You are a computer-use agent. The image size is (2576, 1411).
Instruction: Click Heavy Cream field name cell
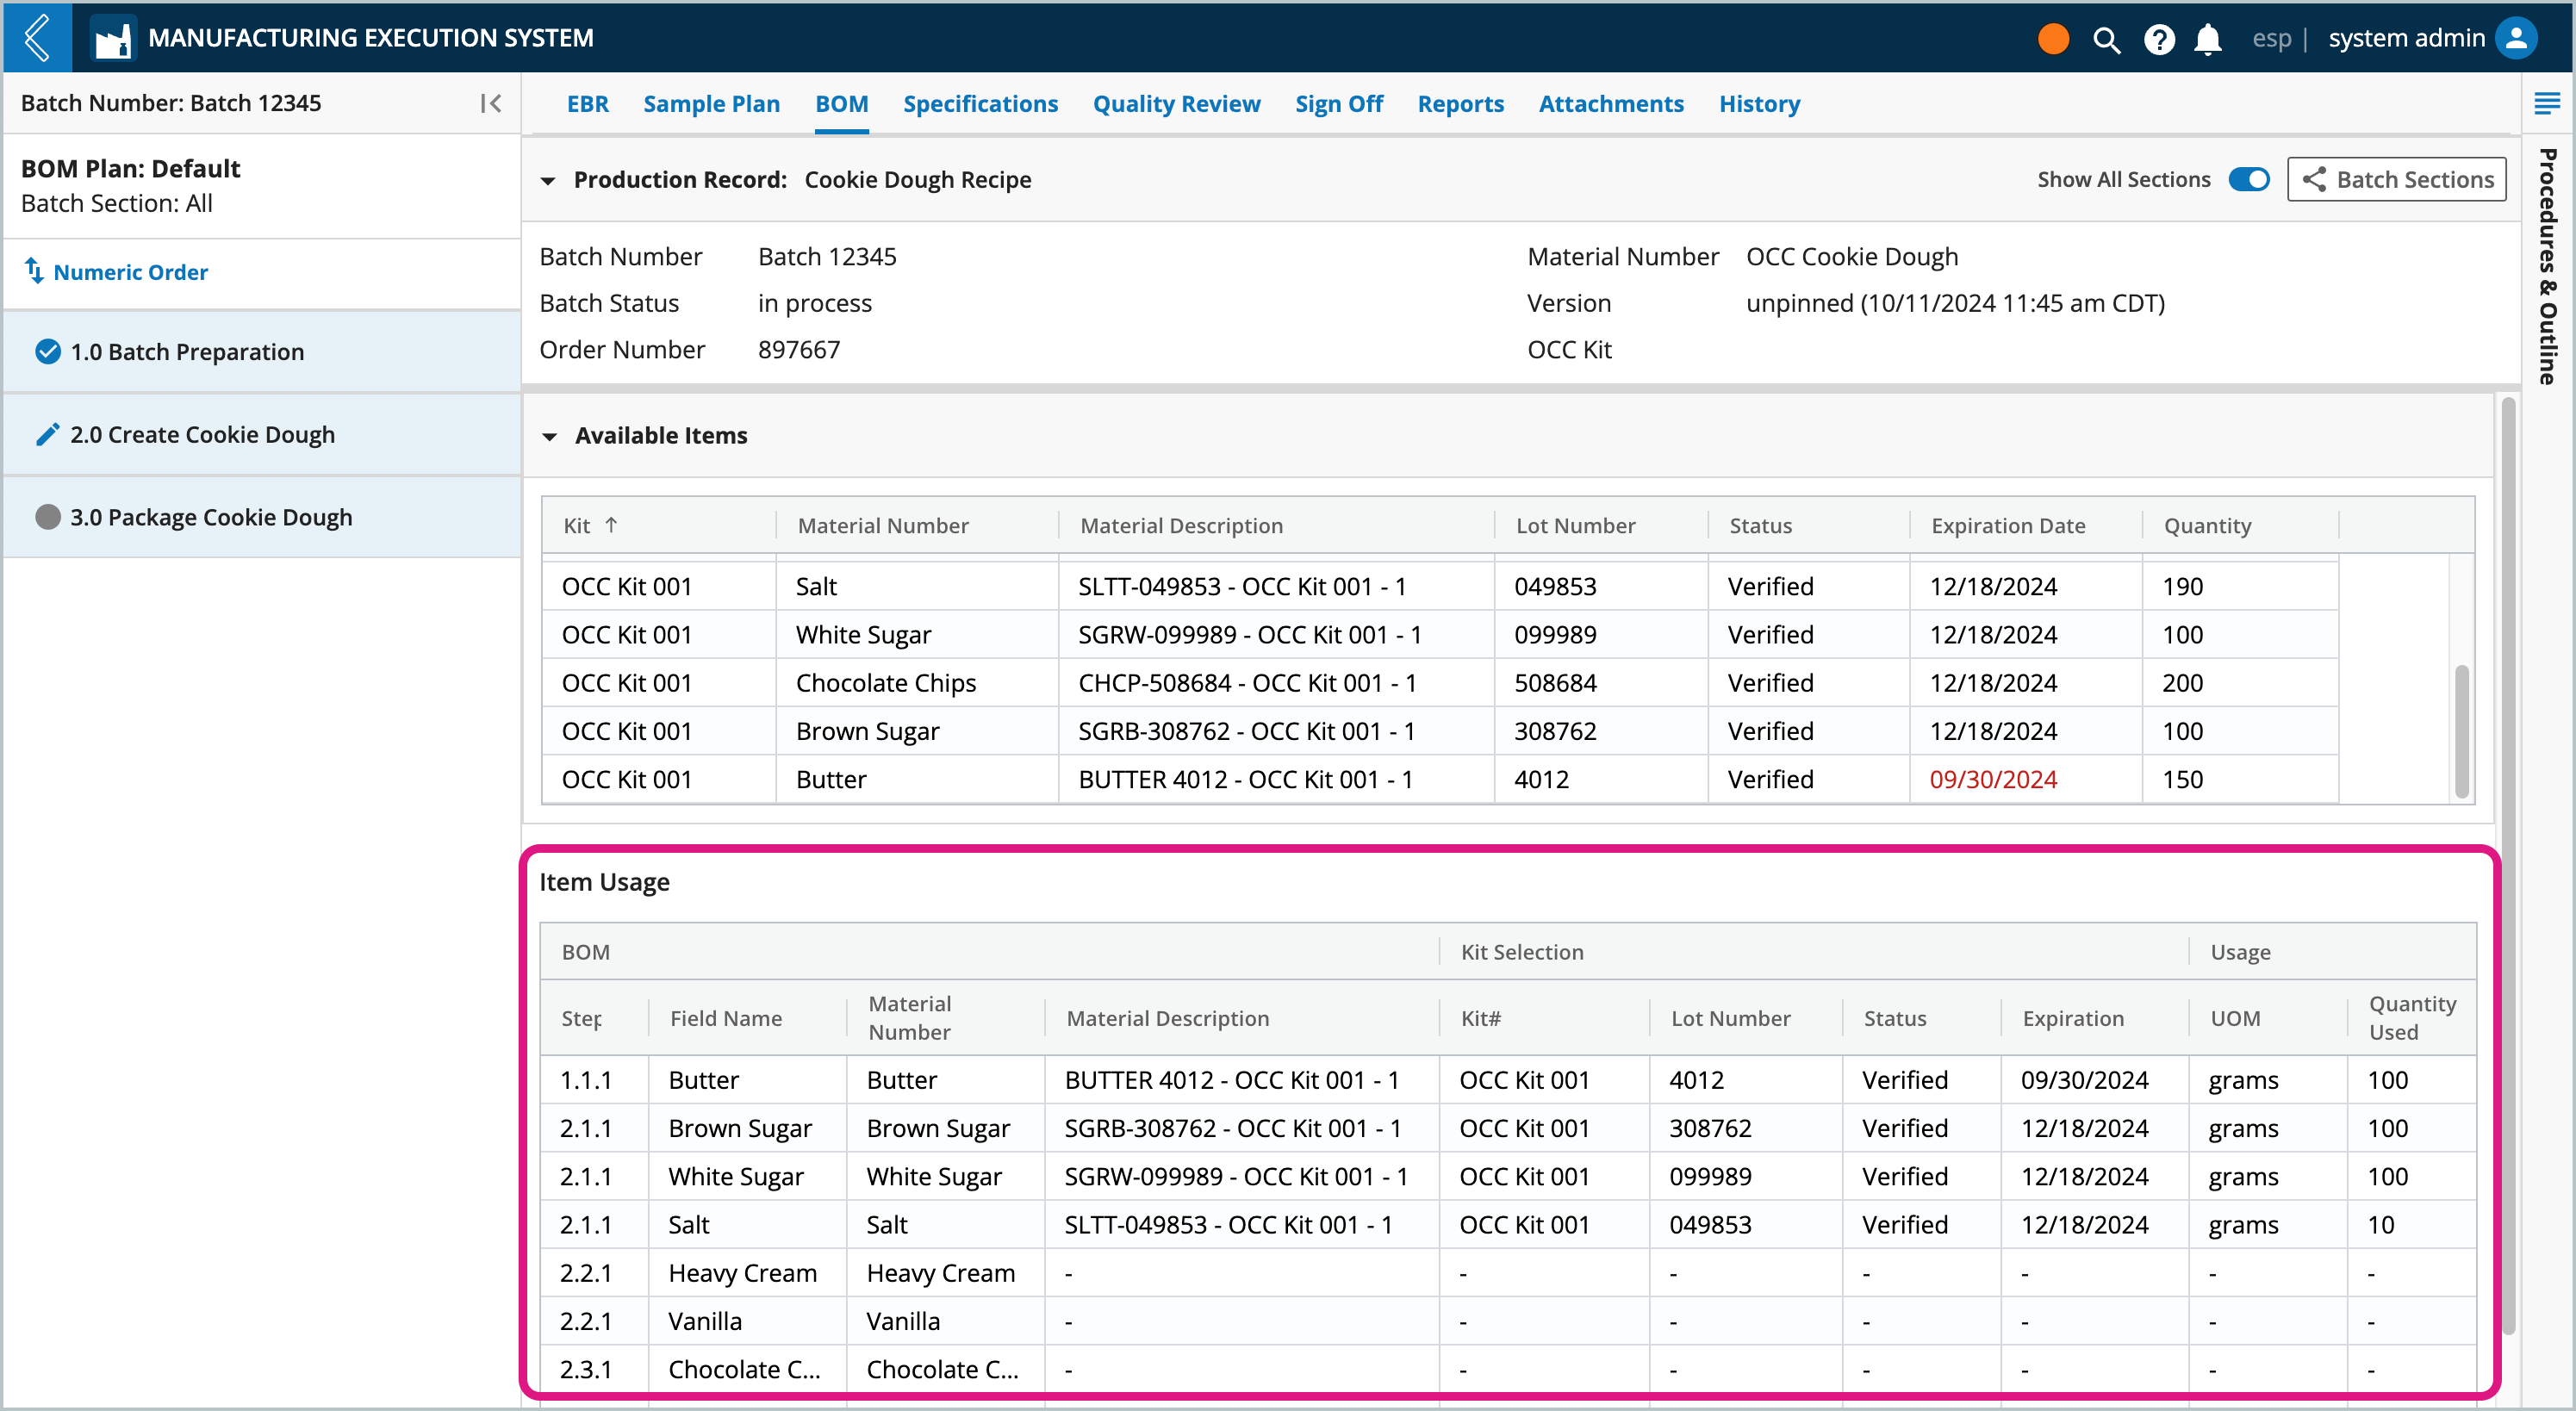coord(742,1273)
